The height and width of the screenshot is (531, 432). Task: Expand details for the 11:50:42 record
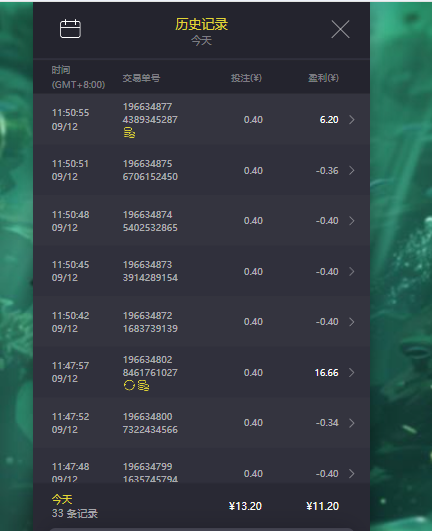[352, 322]
